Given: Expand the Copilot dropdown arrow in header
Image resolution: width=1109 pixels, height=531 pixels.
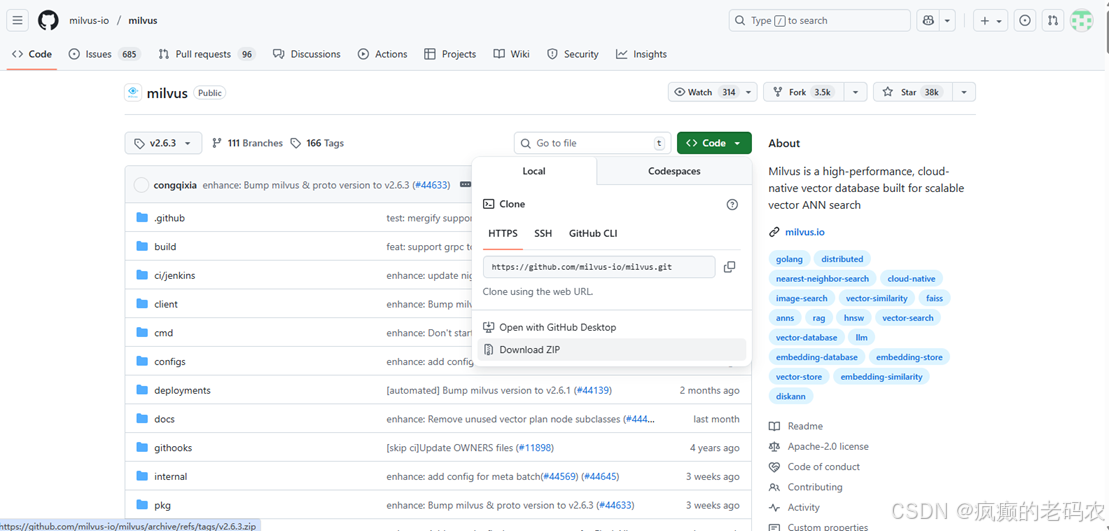Looking at the screenshot, I should point(947,21).
